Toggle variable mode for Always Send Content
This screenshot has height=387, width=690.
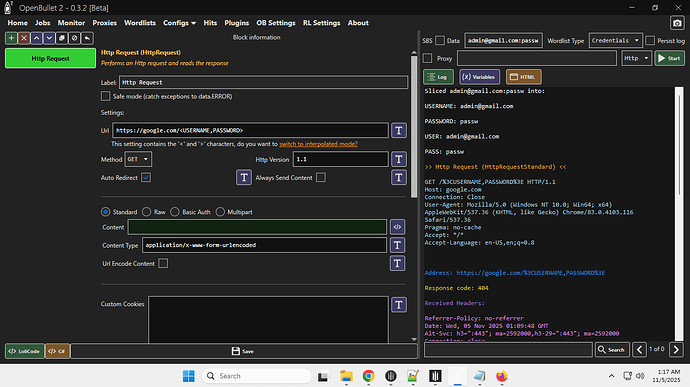coord(399,177)
